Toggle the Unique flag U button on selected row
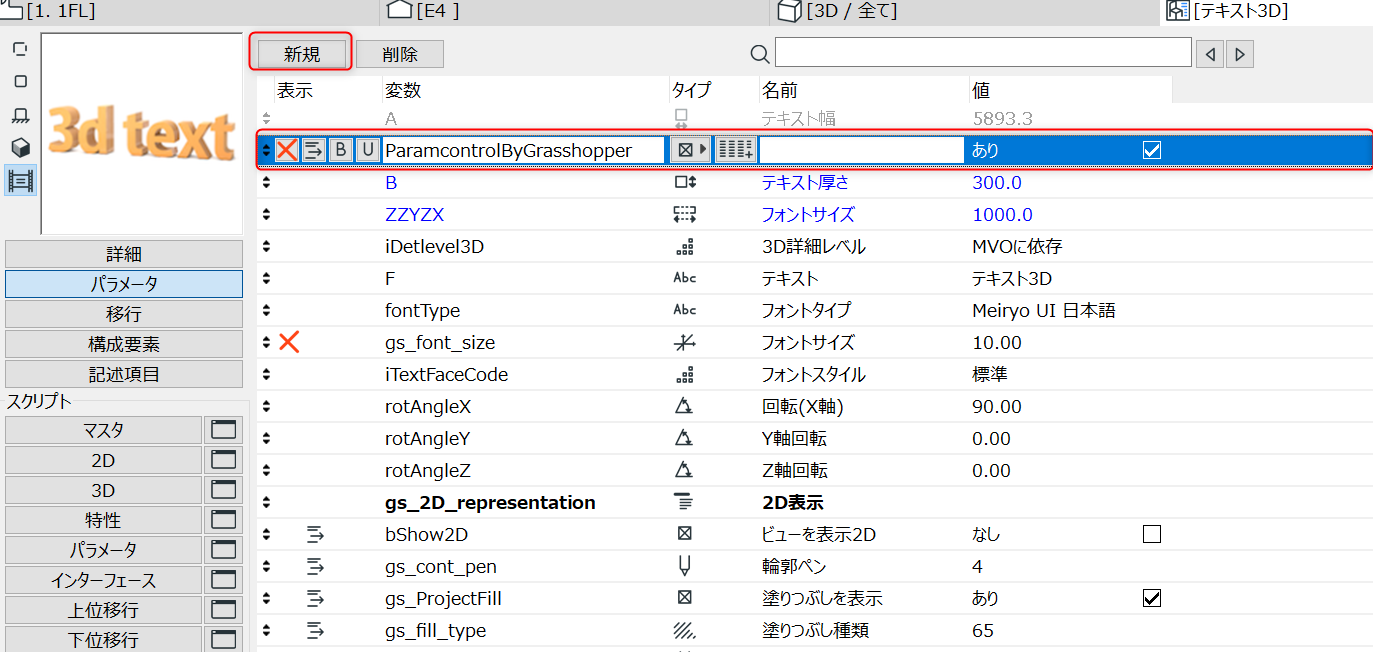The image size is (1373, 652). click(x=368, y=150)
